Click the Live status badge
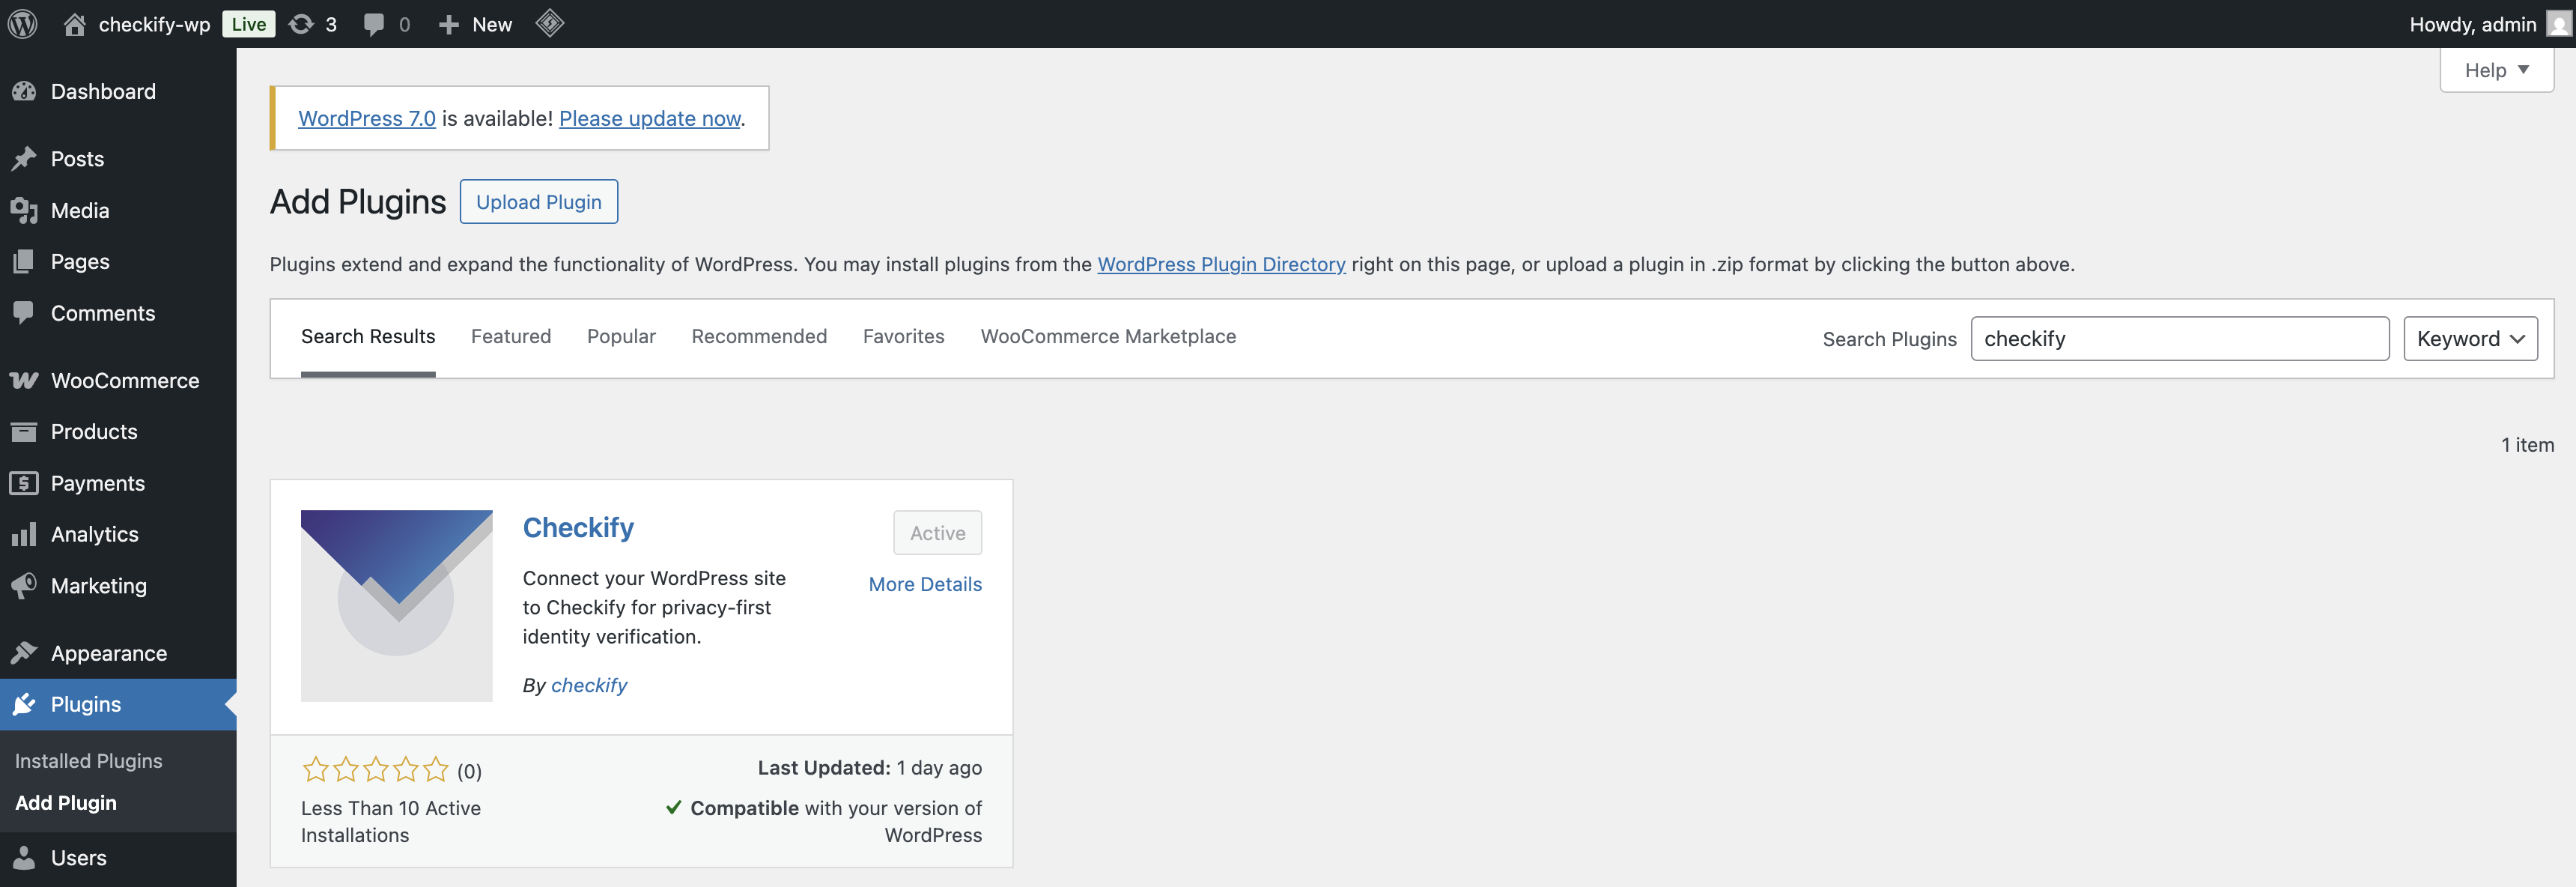 click(x=248, y=24)
